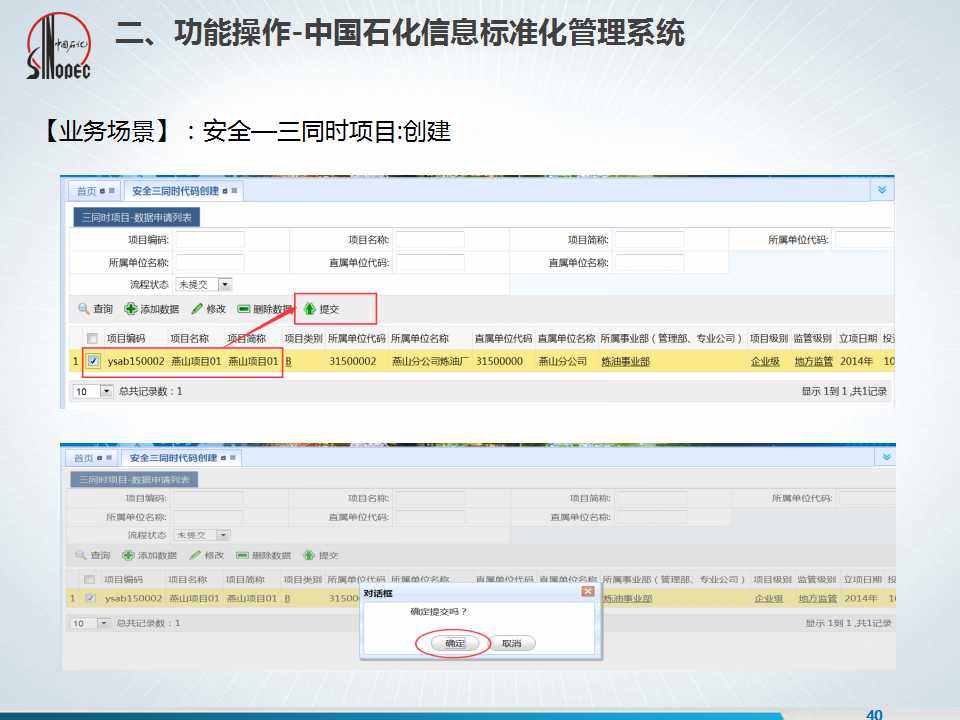Open the 地方监管 link in the lower screenshot
The image size is (960, 720).
818,598
